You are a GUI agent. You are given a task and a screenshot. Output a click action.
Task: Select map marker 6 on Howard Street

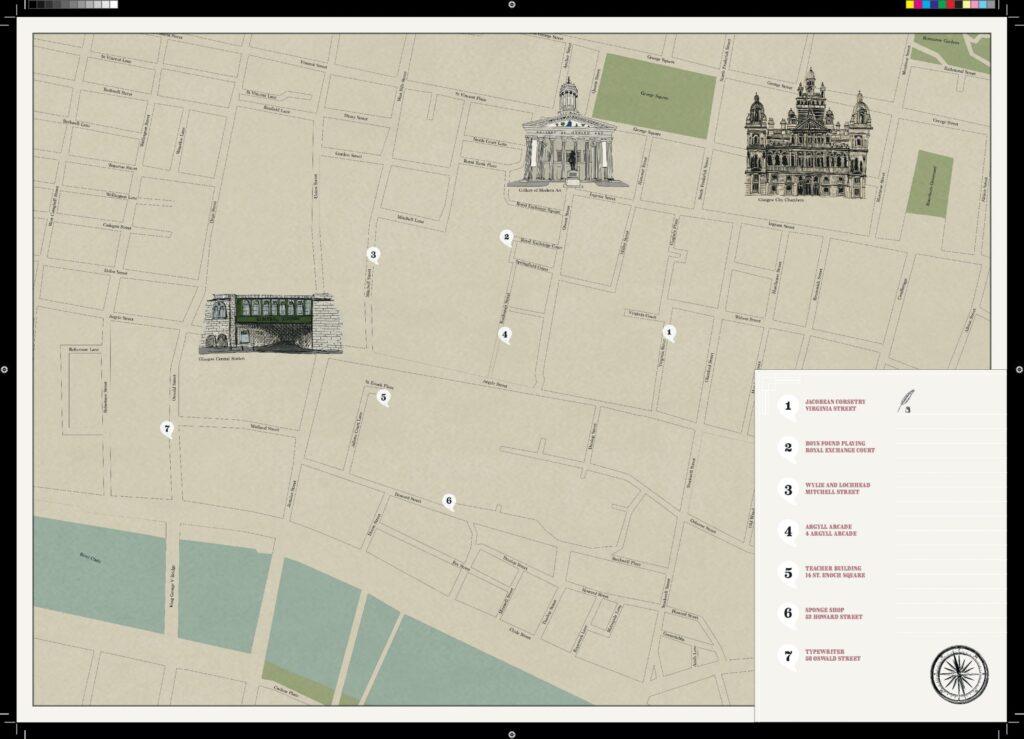(449, 501)
